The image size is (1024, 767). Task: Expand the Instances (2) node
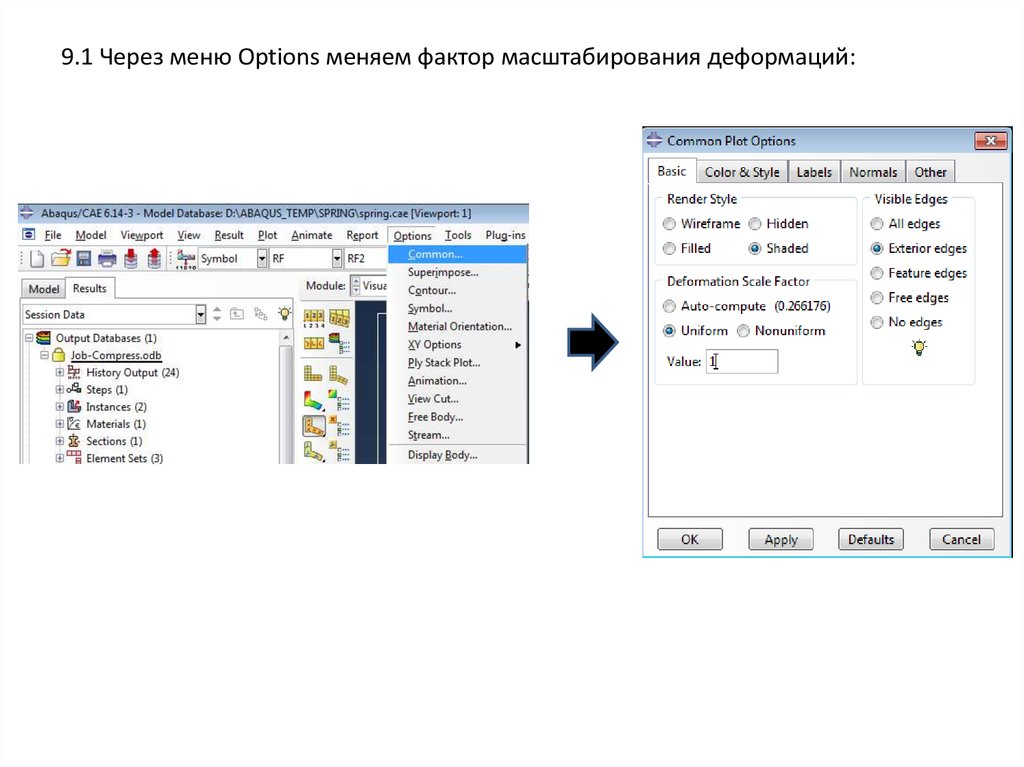tap(59, 406)
